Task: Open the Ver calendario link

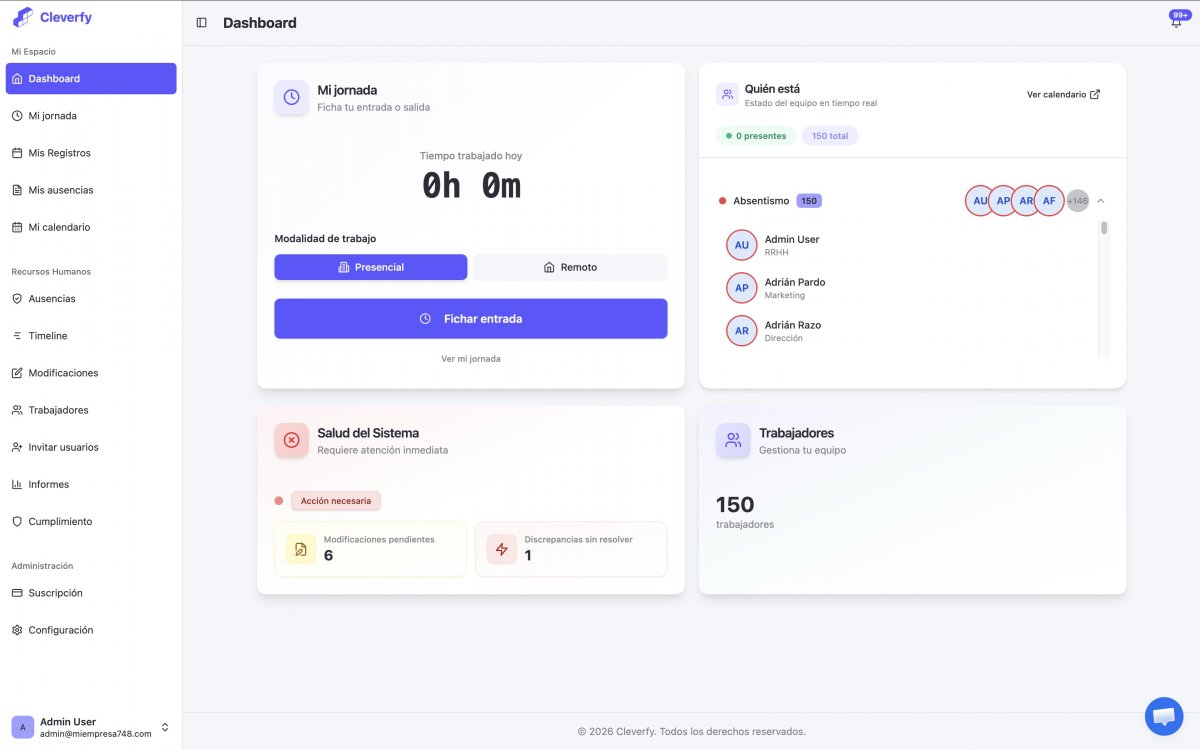Action: tap(1063, 95)
